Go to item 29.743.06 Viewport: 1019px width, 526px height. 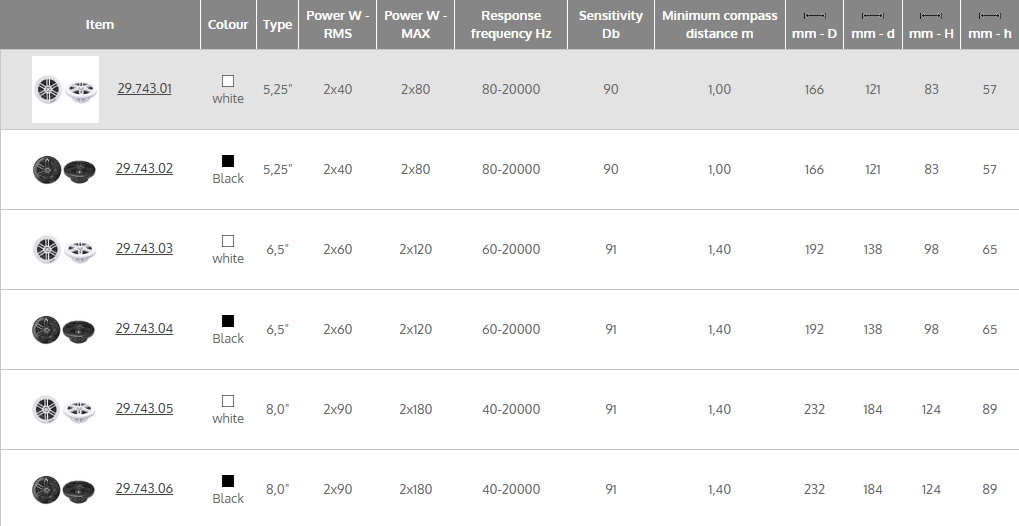pos(144,488)
